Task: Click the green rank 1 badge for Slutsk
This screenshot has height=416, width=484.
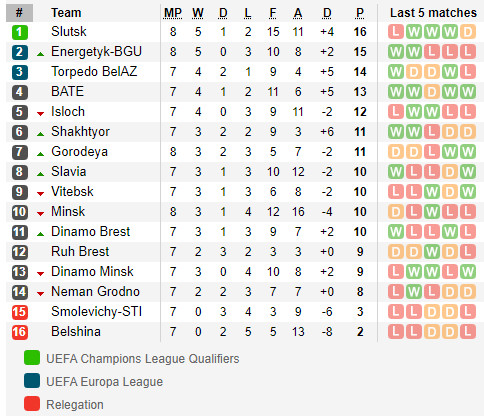Action: [20, 32]
